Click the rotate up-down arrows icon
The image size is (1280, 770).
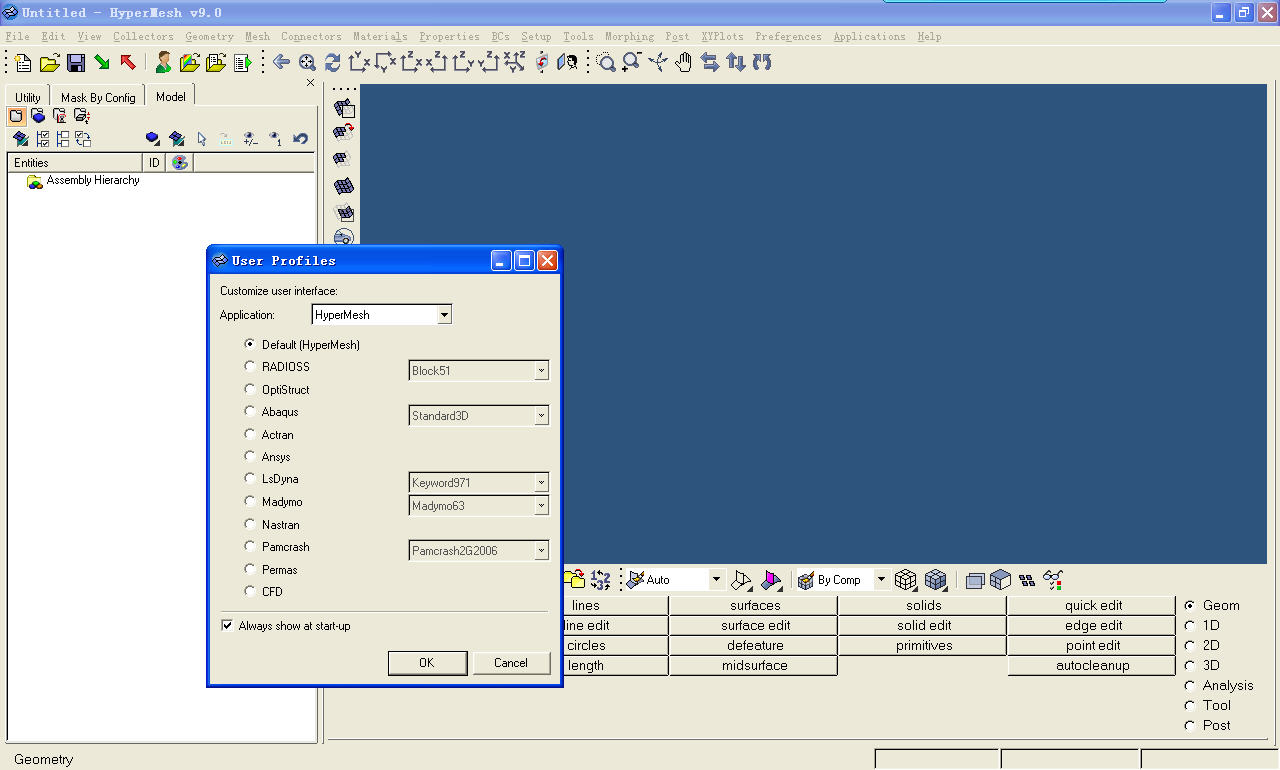pyautogui.click(x=736, y=62)
